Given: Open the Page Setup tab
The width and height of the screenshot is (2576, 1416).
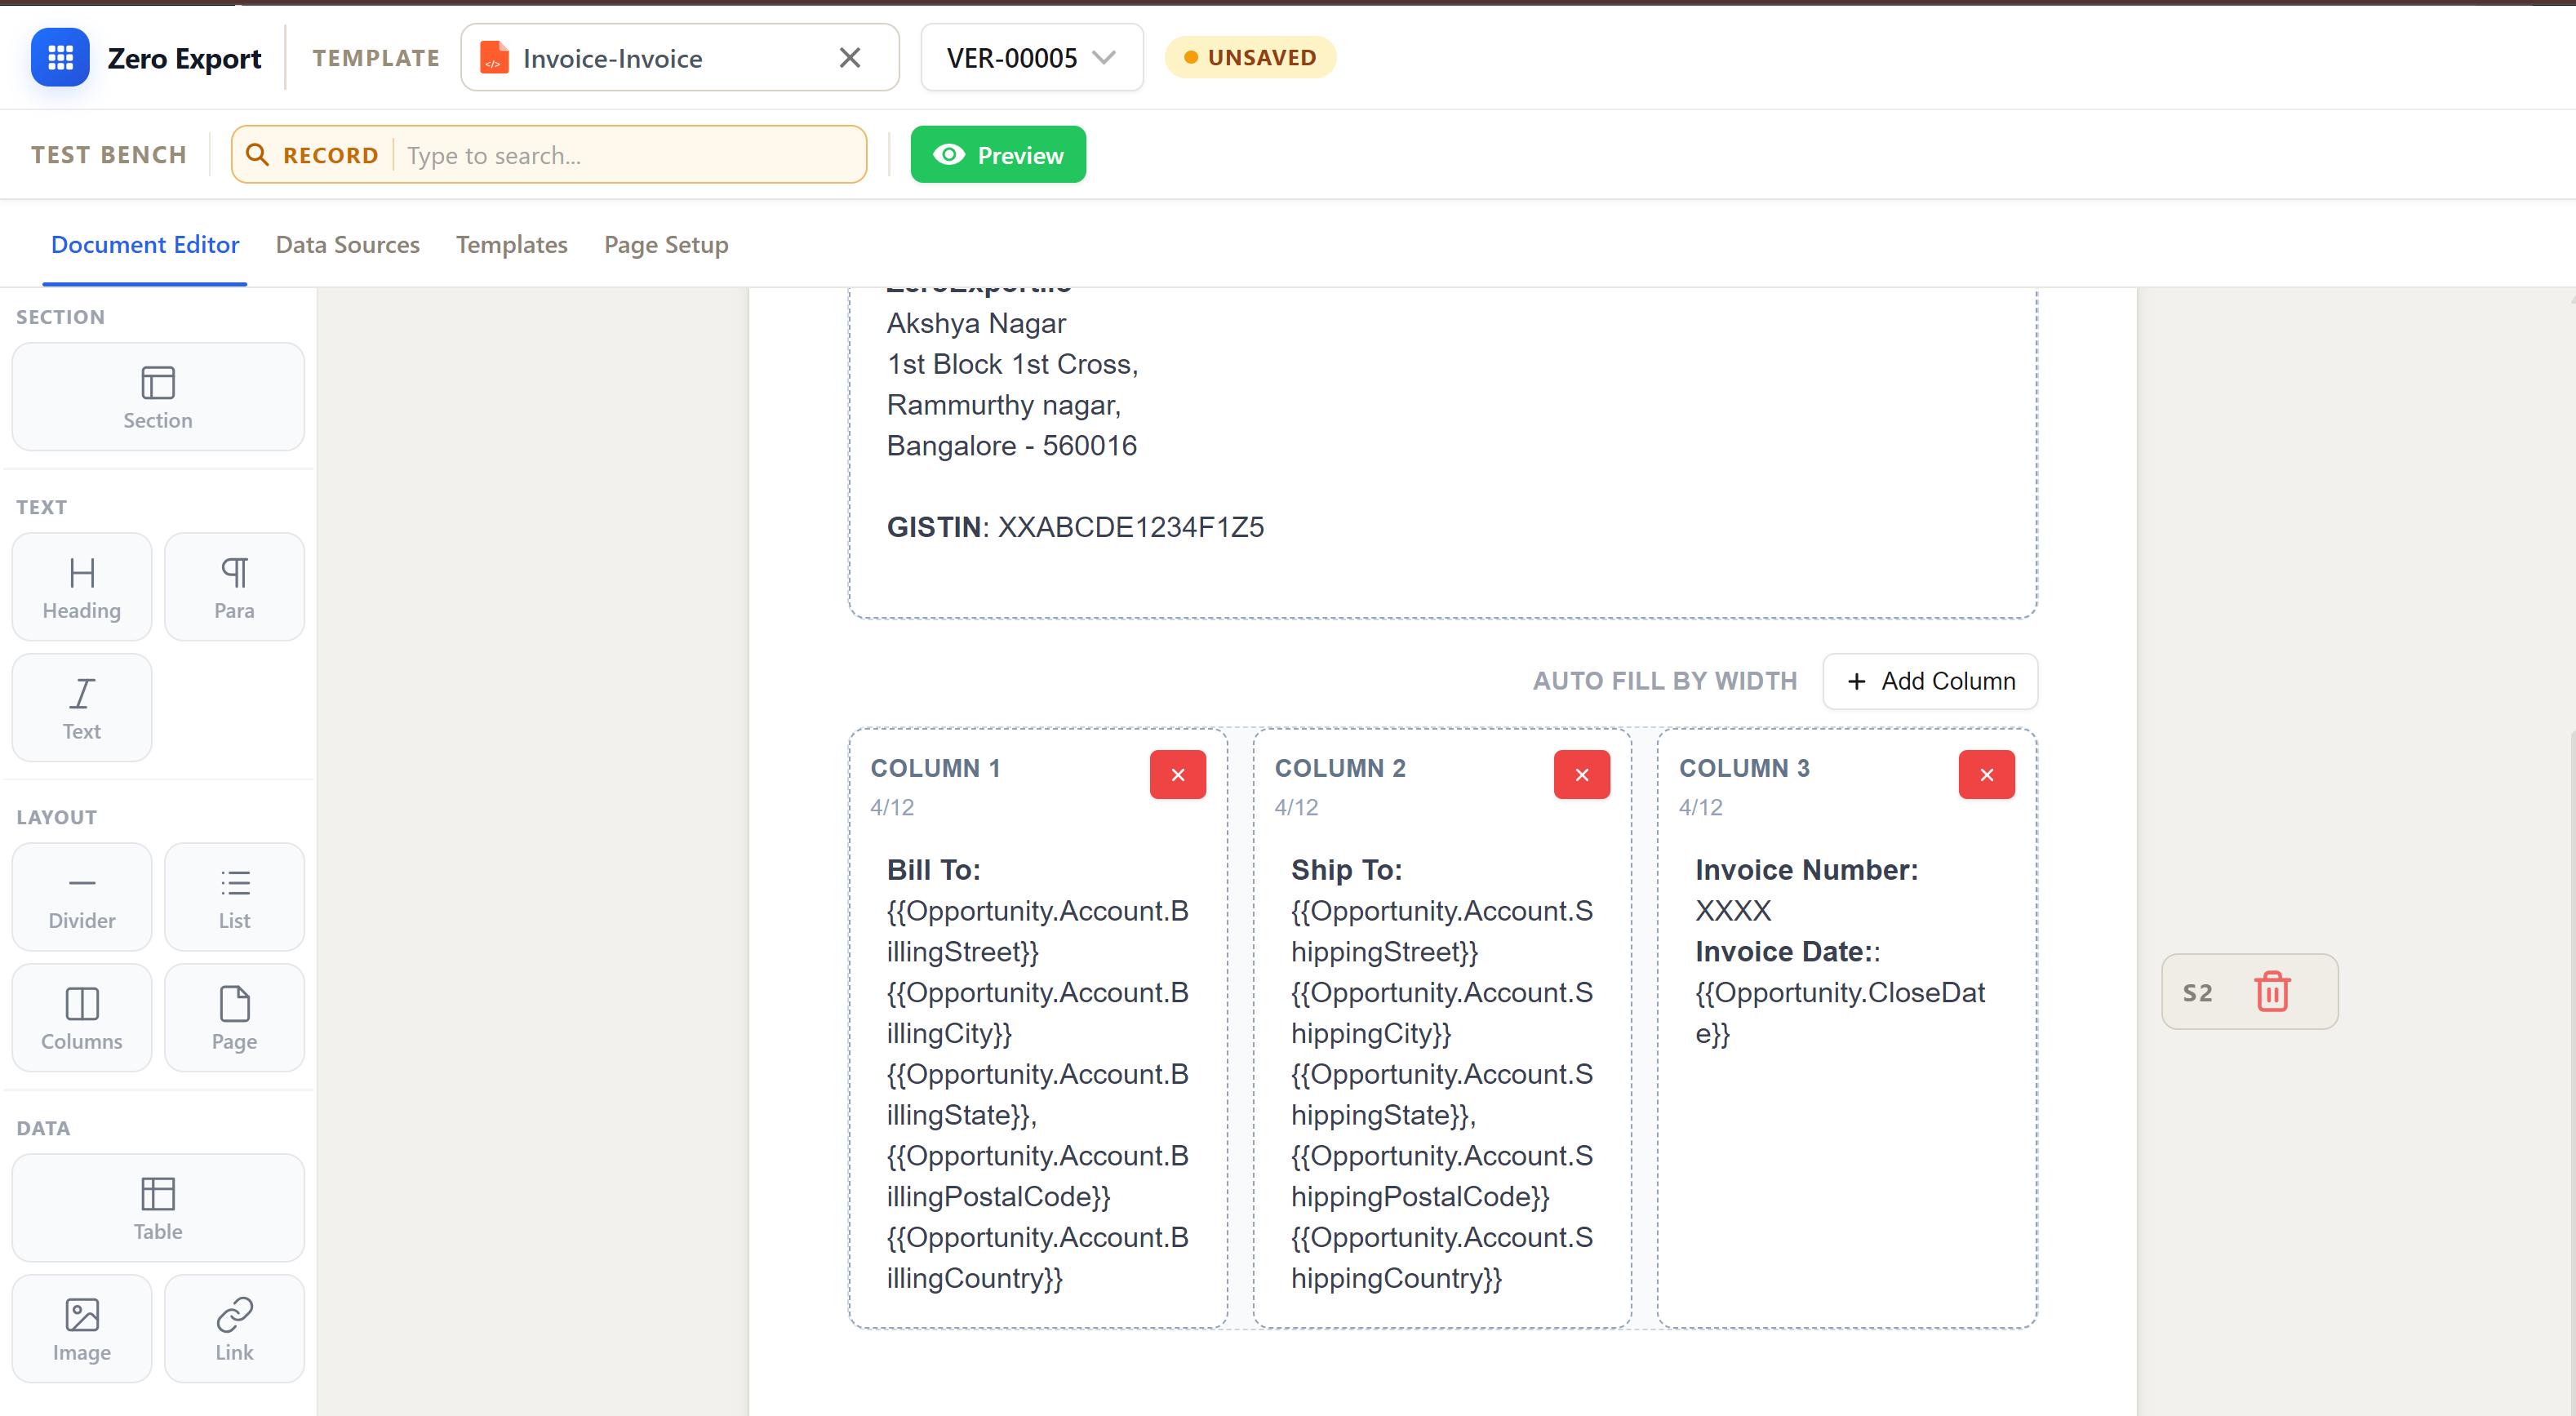Looking at the screenshot, I should 666,245.
